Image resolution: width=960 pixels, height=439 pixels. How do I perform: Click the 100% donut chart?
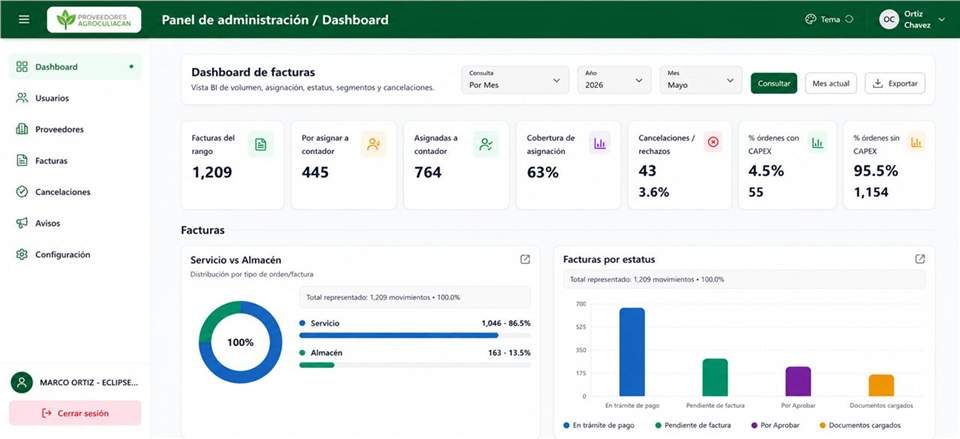click(241, 342)
